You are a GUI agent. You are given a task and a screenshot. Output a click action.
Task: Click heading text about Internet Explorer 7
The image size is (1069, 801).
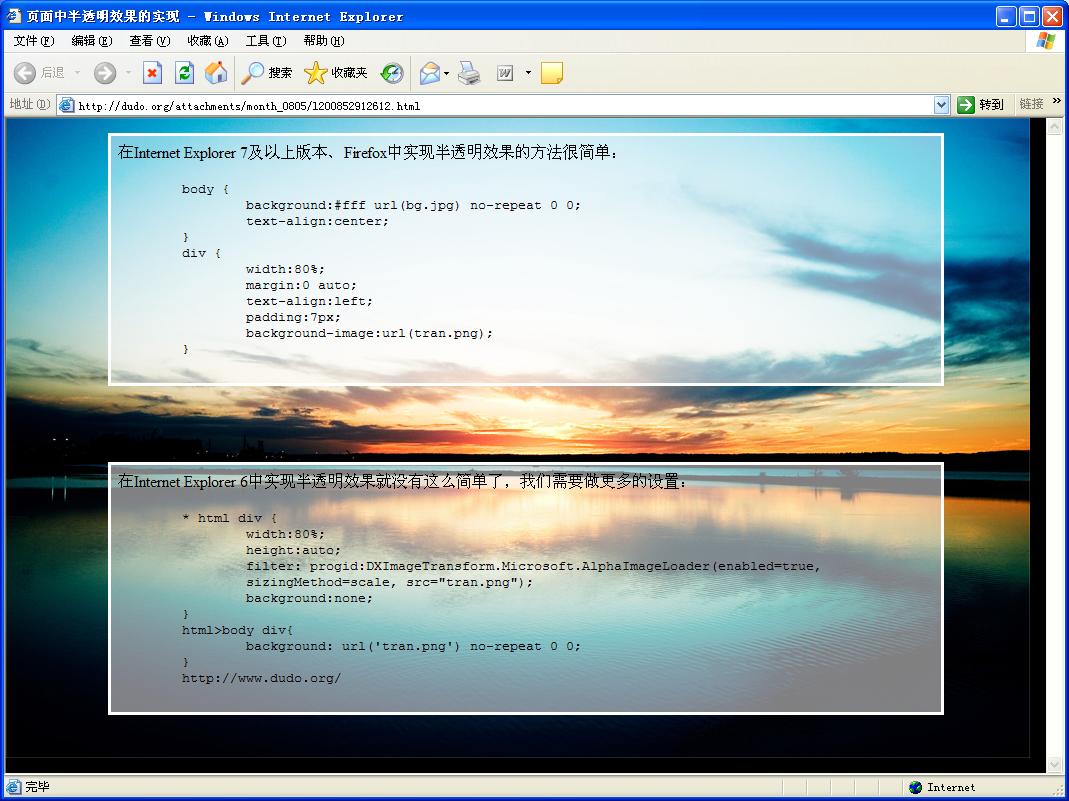(x=368, y=152)
